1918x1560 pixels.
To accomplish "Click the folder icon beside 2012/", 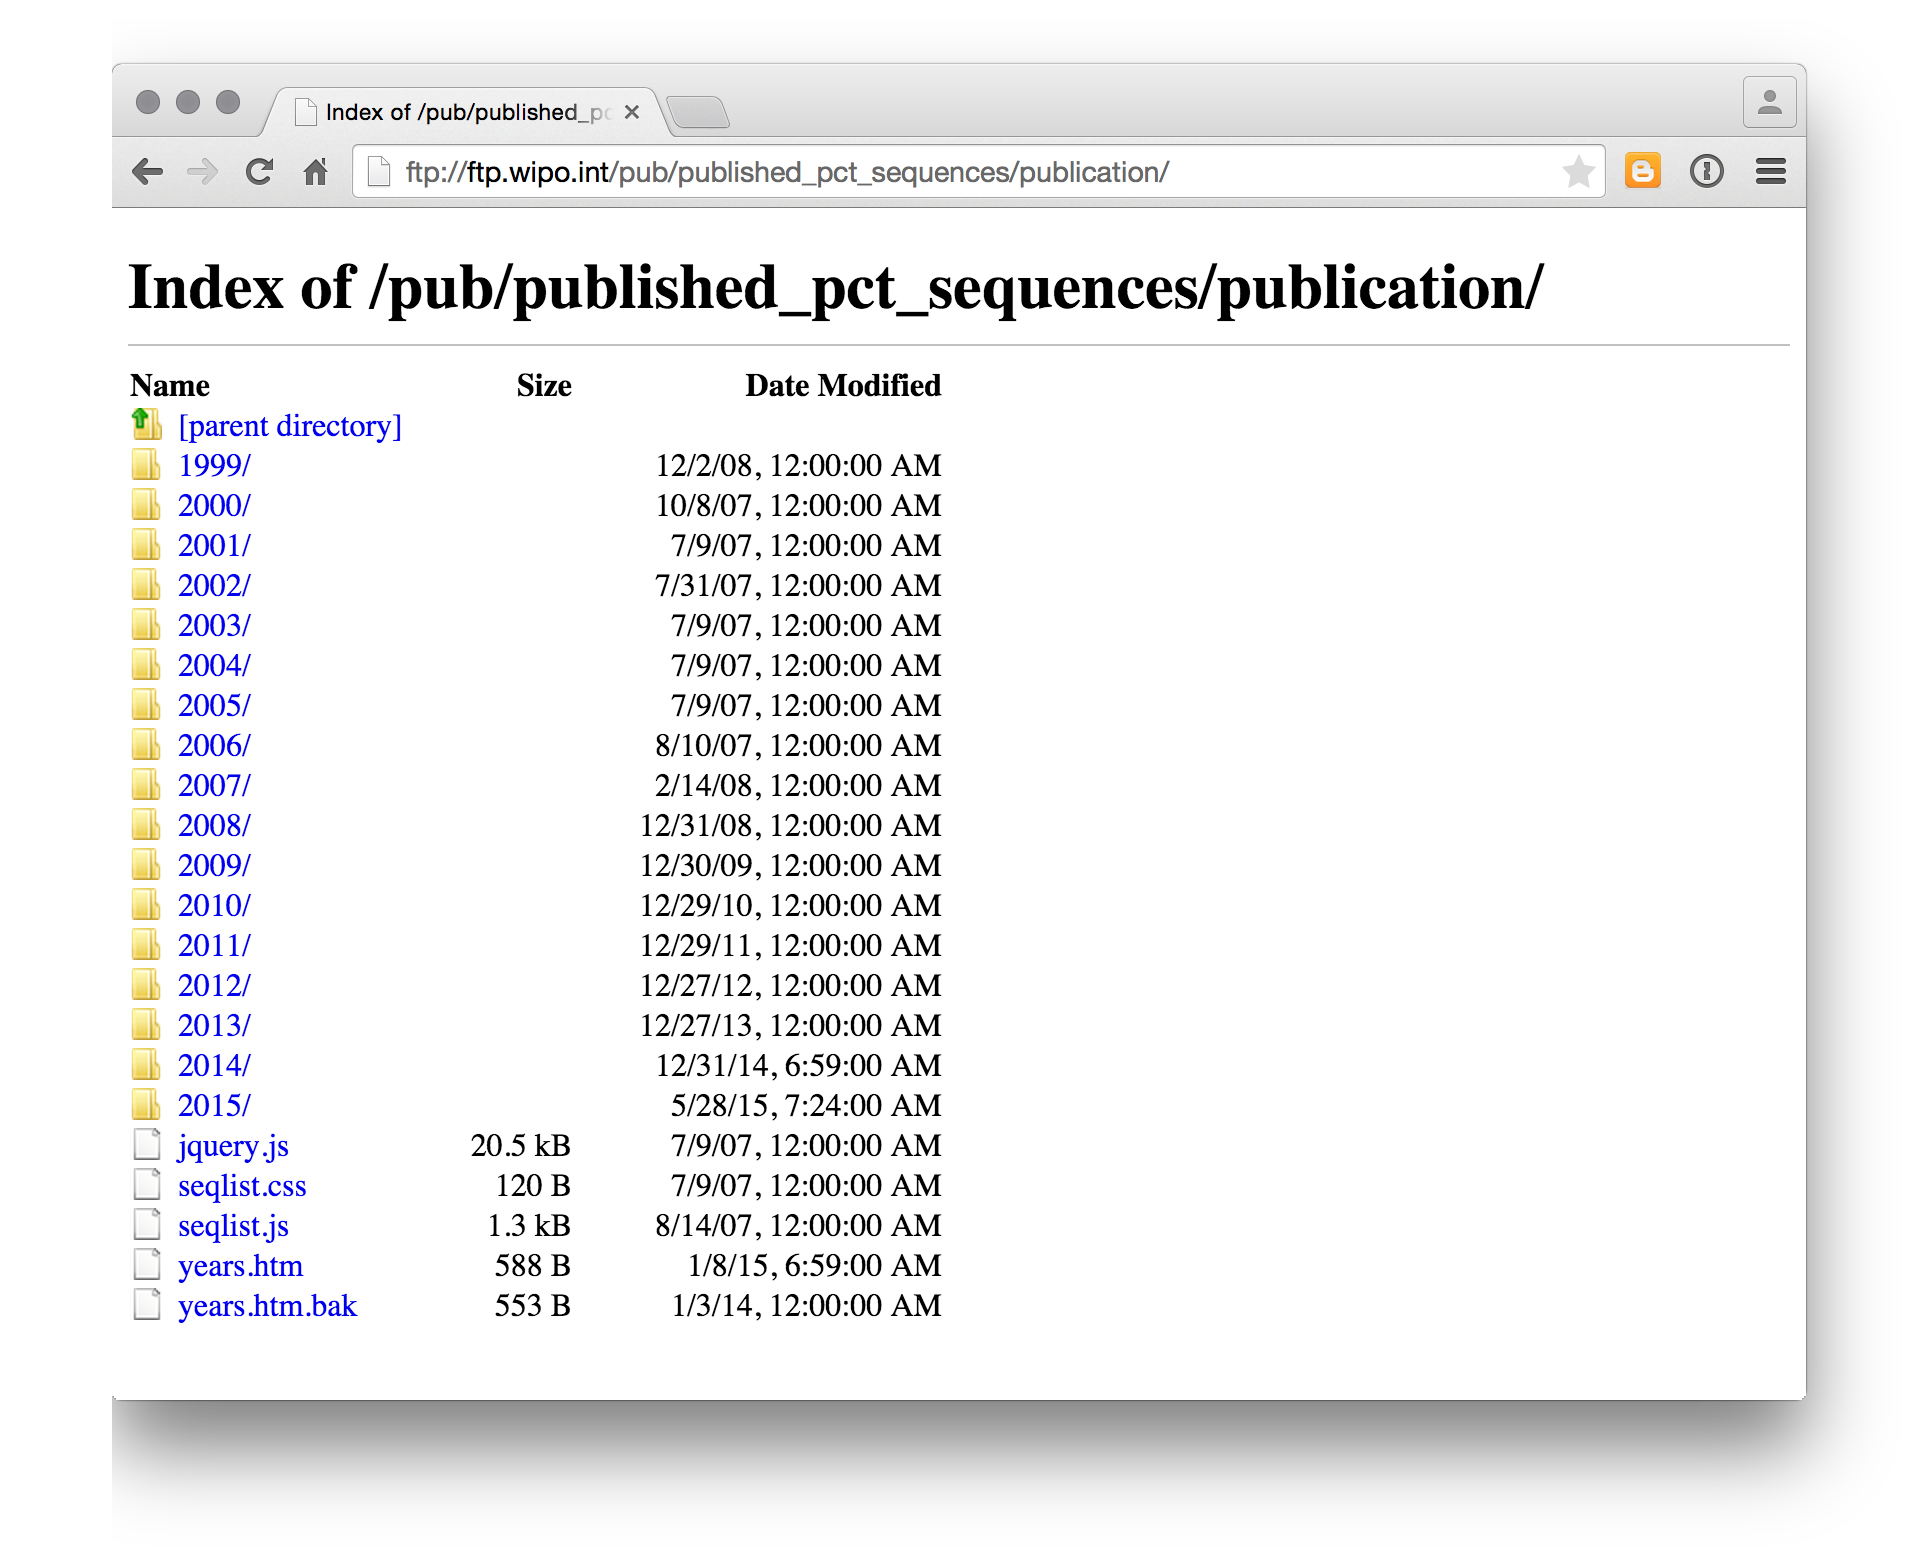I will click(x=146, y=984).
